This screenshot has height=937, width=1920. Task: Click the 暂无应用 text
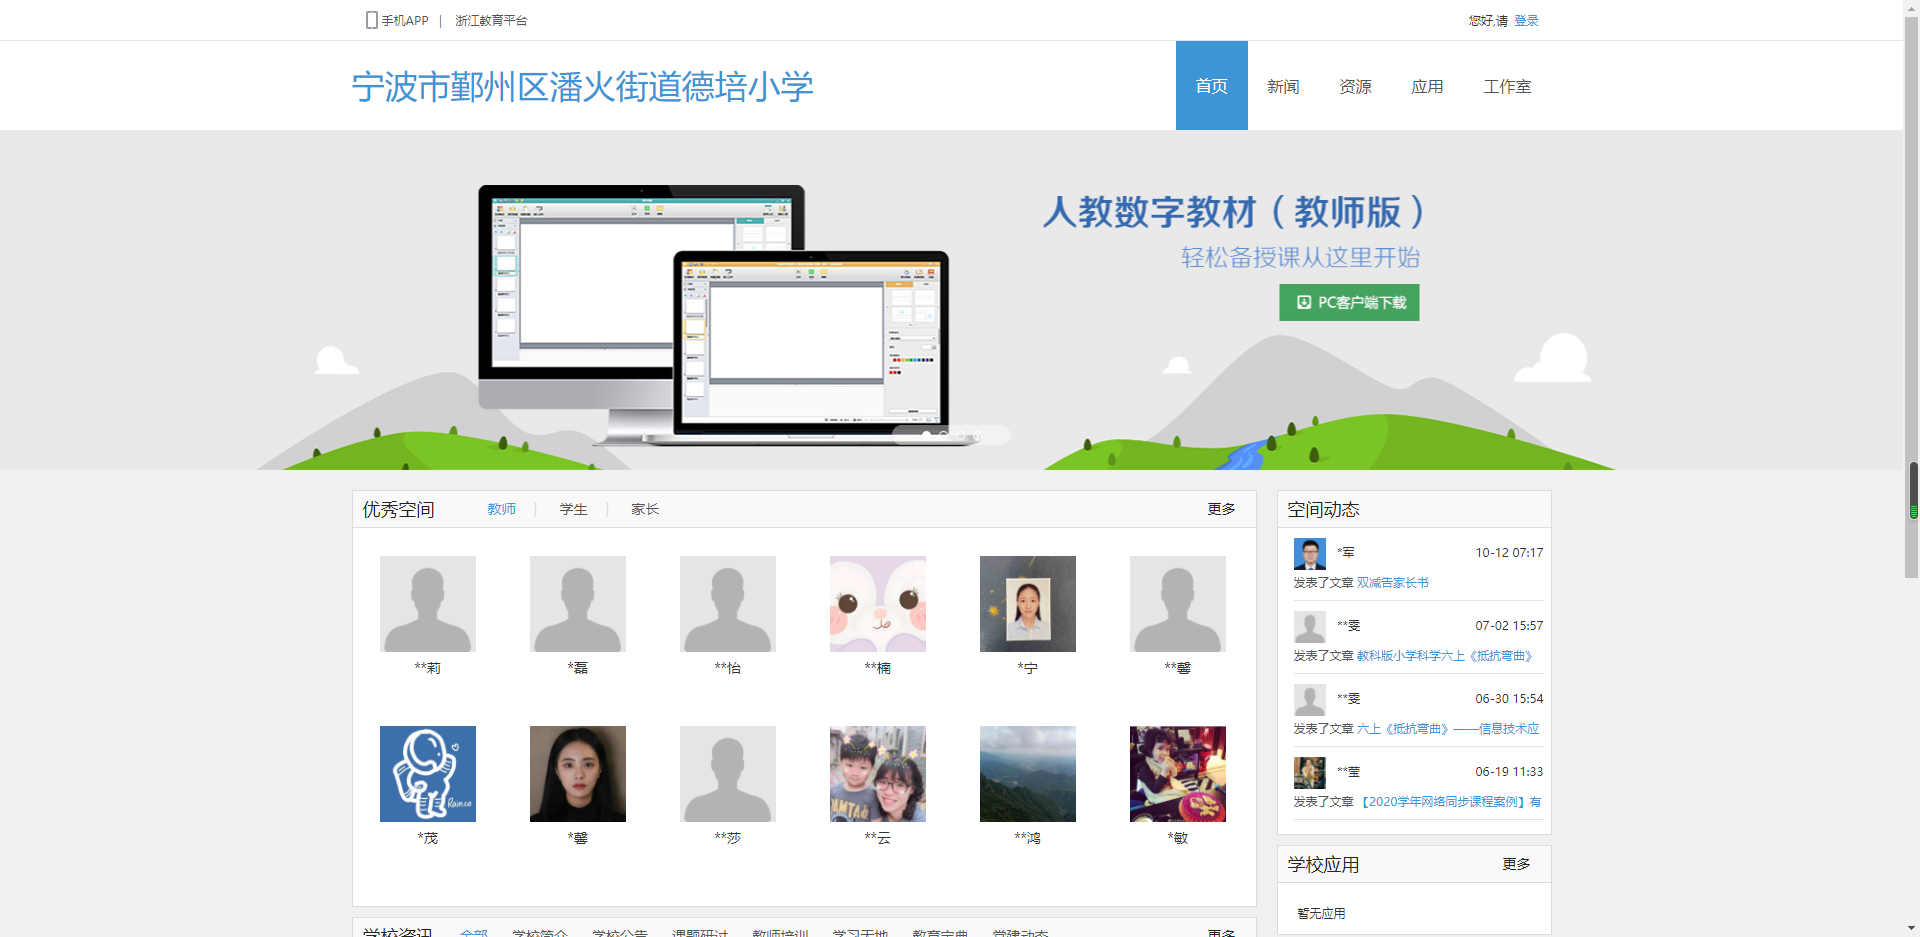pos(1321,913)
